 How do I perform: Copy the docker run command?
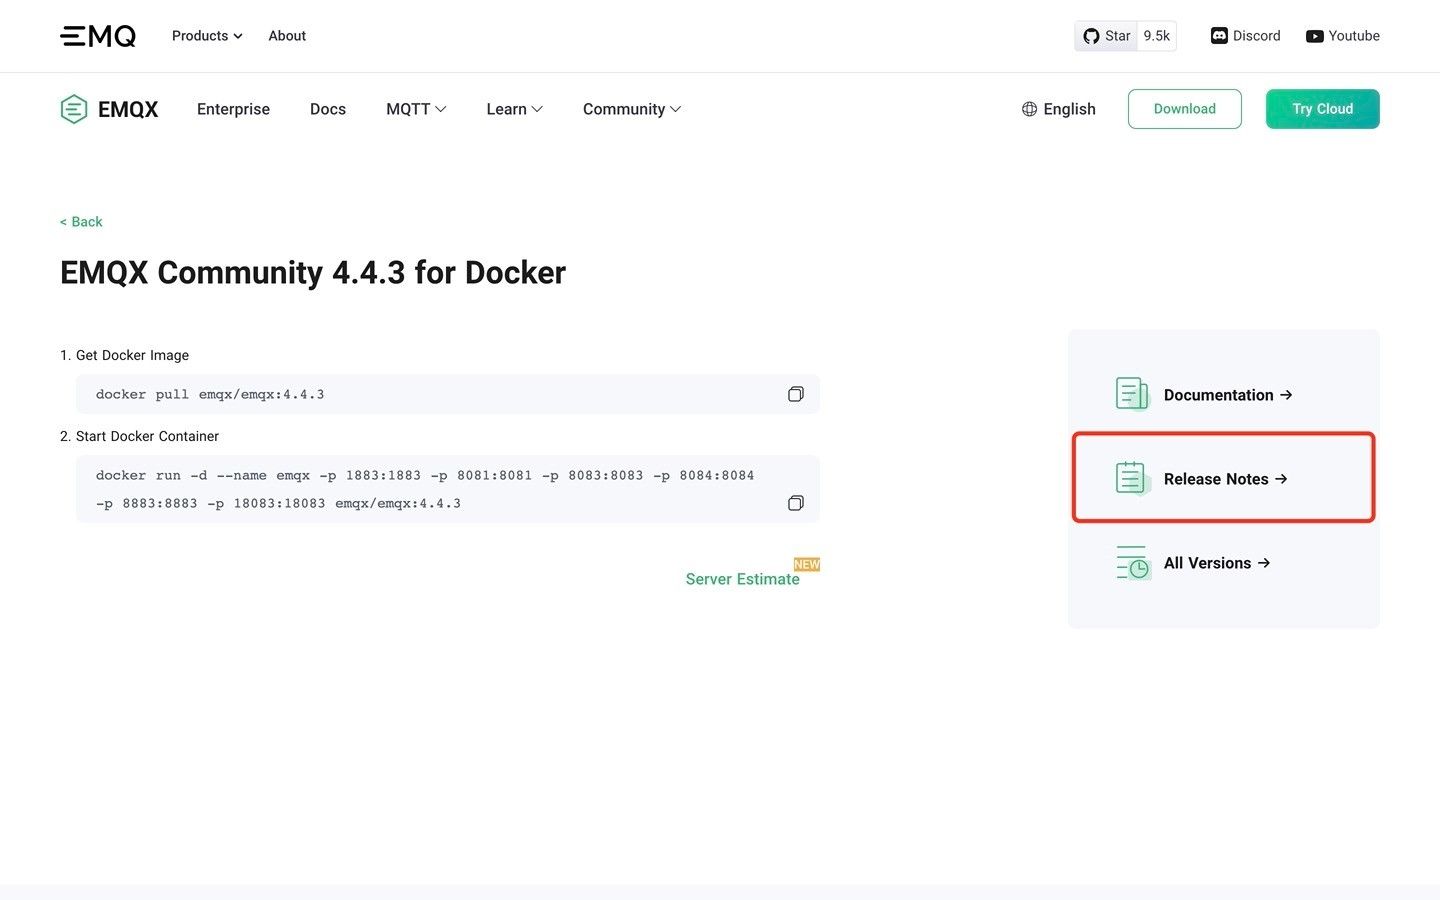(x=795, y=503)
